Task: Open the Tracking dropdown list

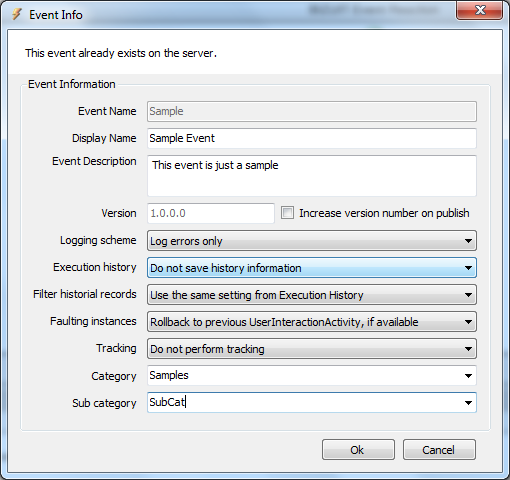Action: coord(312,349)
